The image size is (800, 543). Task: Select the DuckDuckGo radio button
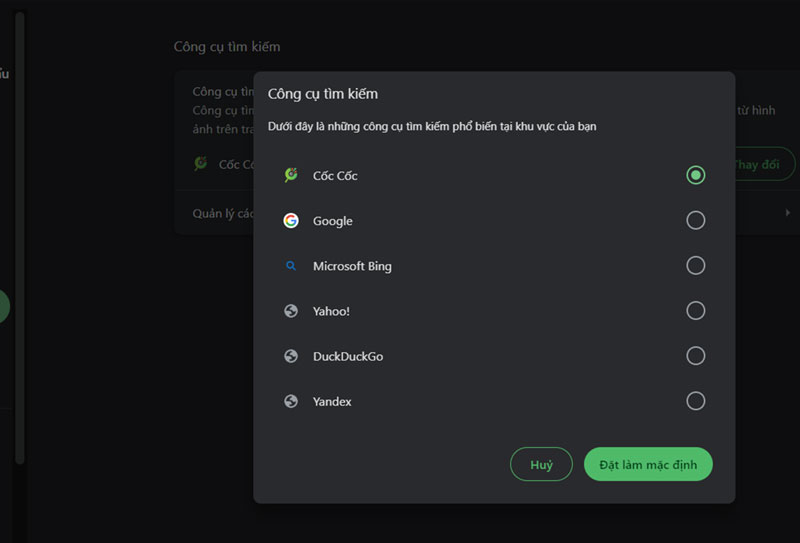click(696, 356)
